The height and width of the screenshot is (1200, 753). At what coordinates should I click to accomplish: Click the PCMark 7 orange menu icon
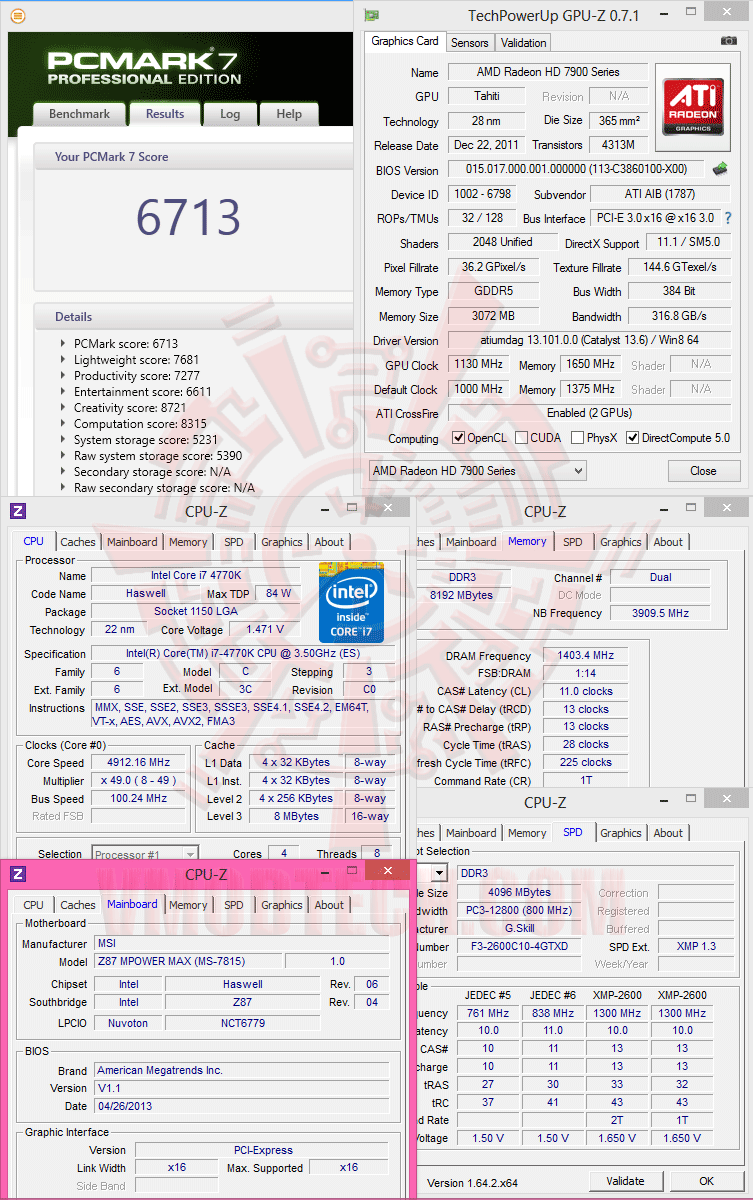point(17,16)
